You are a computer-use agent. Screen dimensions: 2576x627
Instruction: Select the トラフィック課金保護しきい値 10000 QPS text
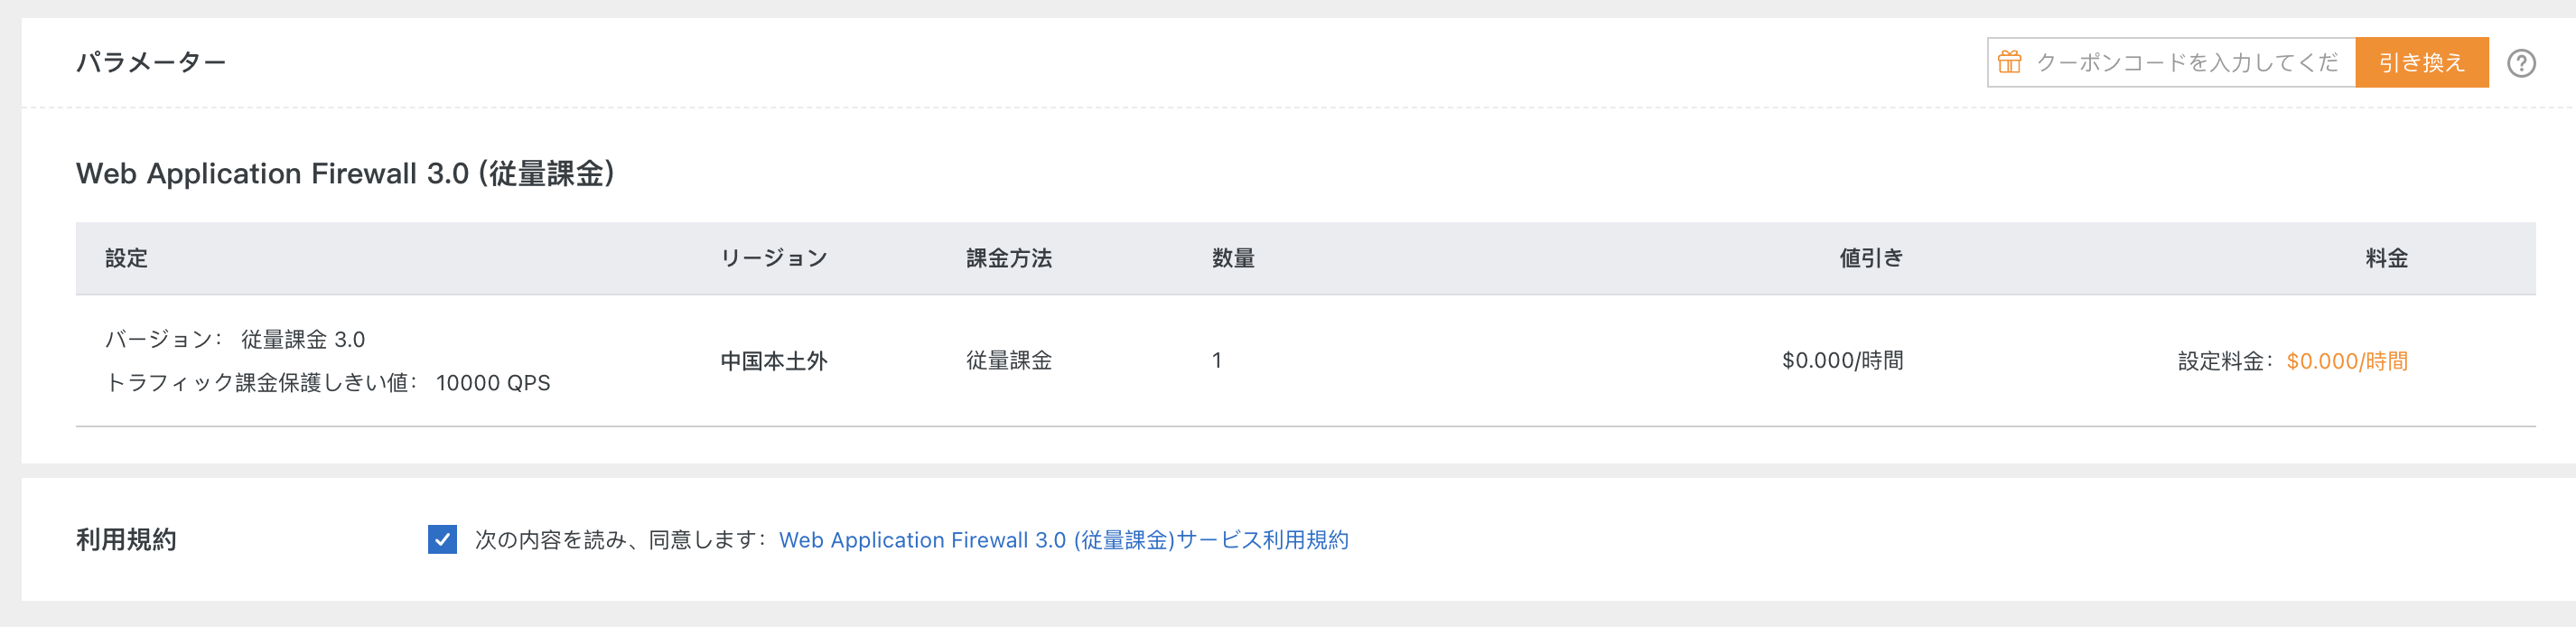tap(330, 381)
